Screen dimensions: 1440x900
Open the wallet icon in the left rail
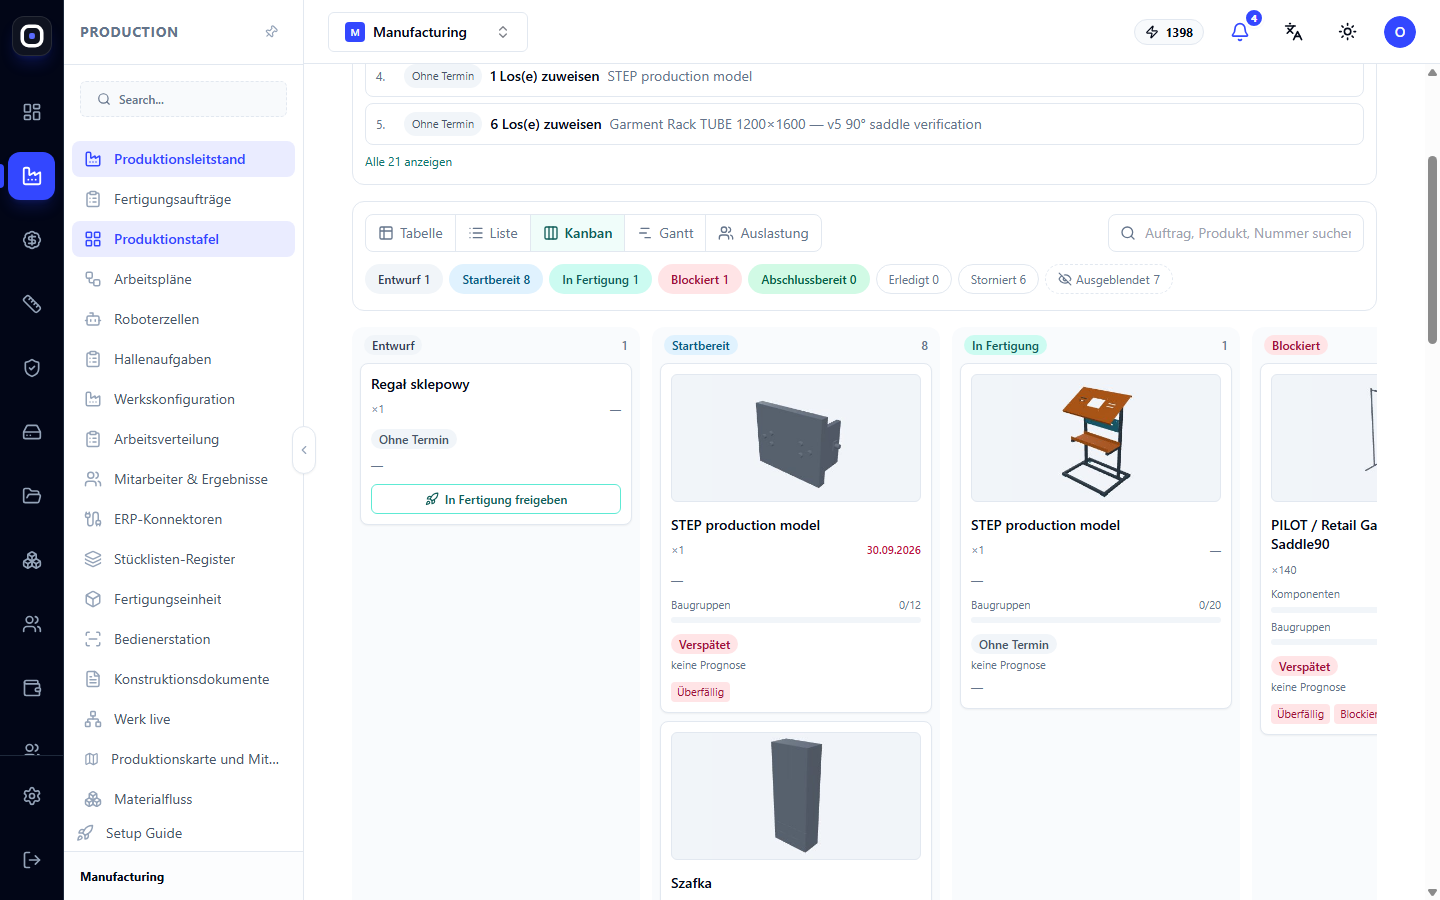(32, 688)
